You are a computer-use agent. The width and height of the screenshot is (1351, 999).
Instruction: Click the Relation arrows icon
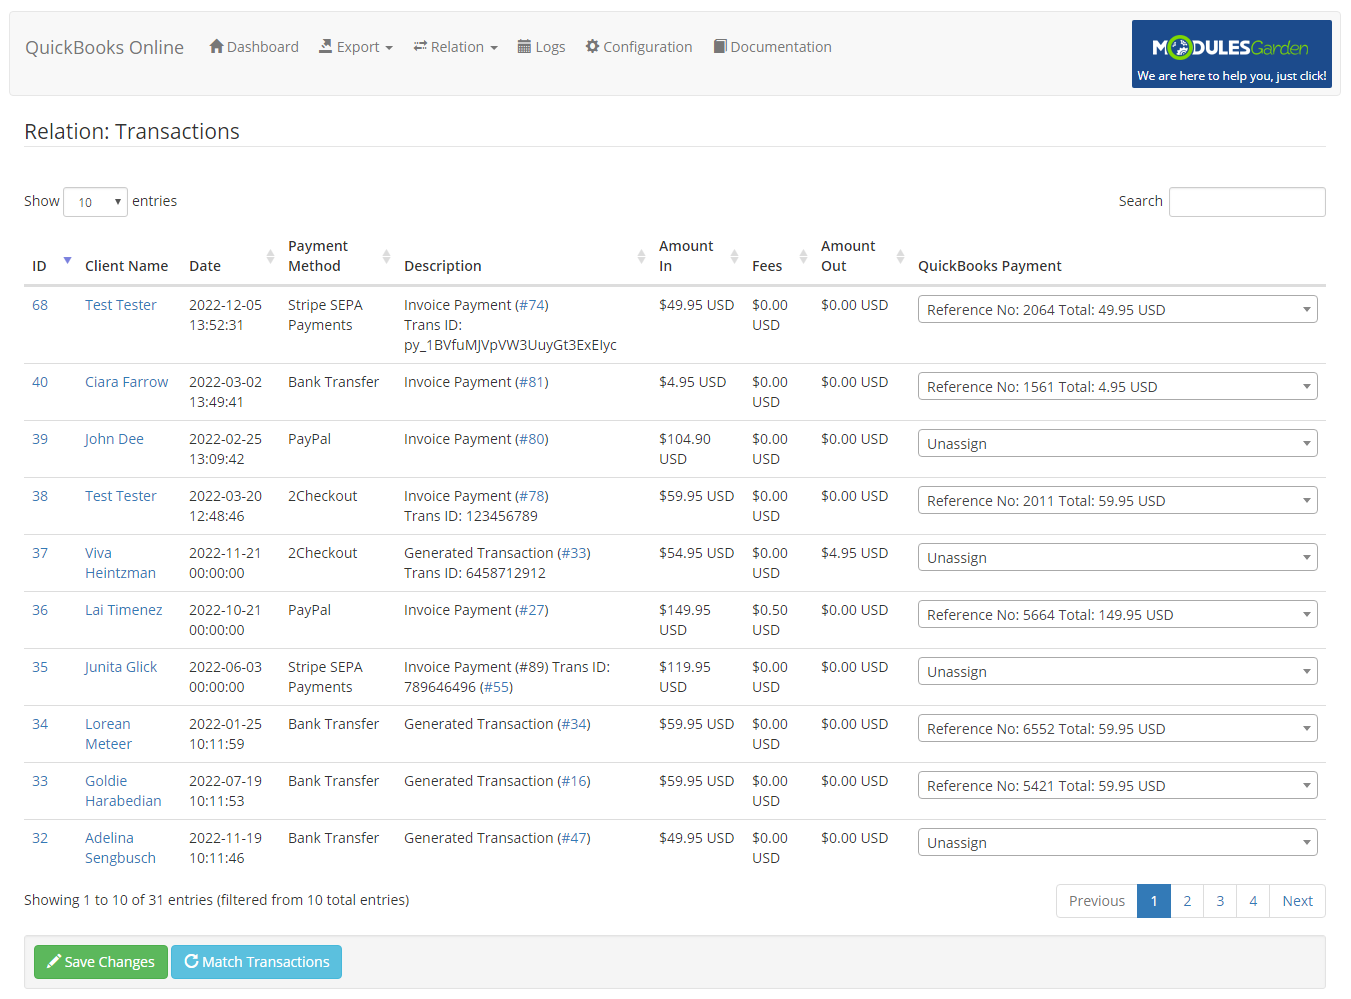pos(420,46)
